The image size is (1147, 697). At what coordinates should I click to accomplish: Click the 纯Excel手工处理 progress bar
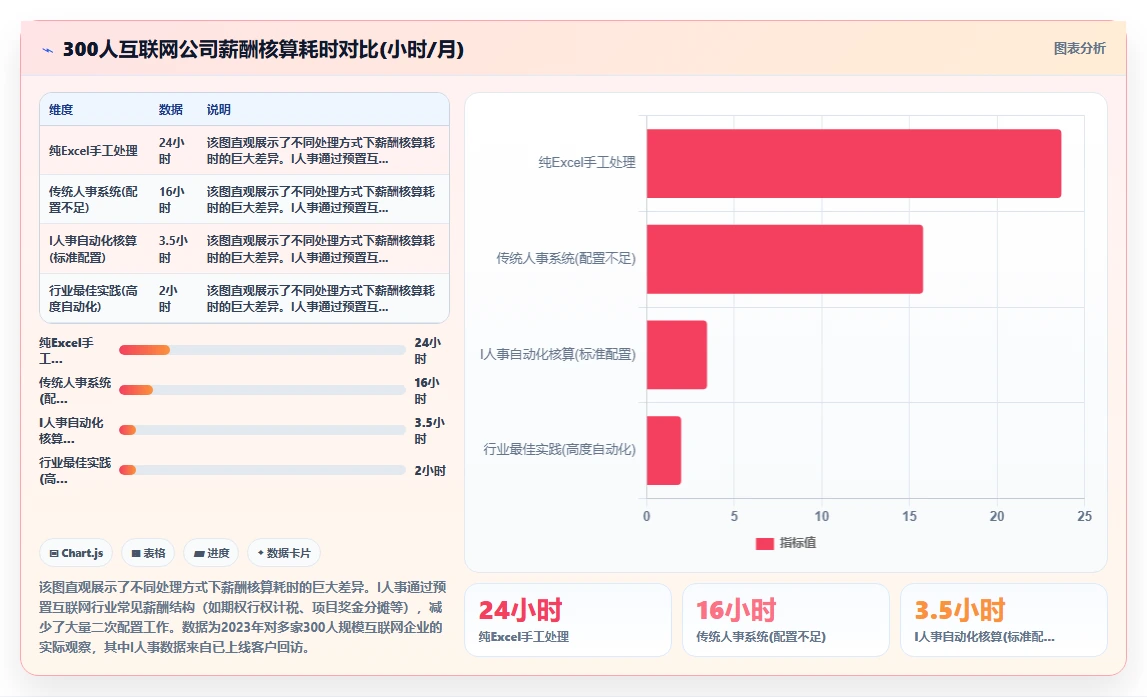262,350
